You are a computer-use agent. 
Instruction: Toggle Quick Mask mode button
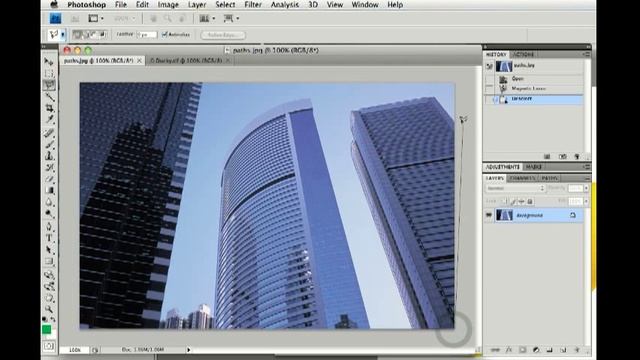49,346
